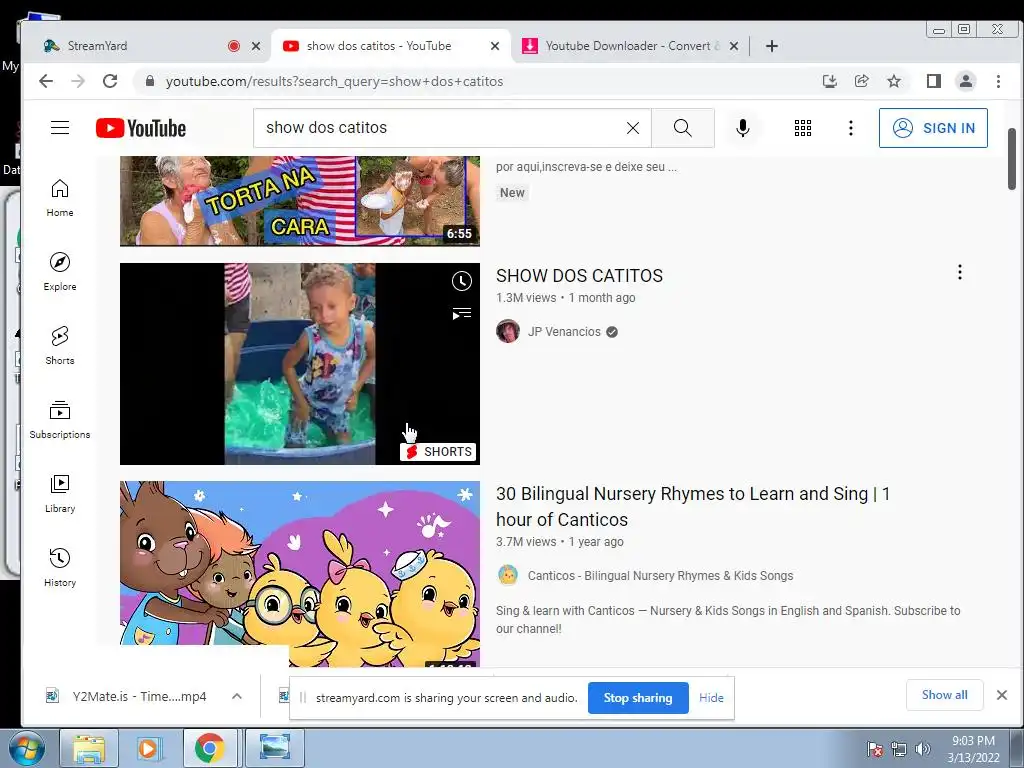Viewport: 1024px width, 768px height.
Task: Show all downloads
Action: pyautogui.click(x=944, y=695)
